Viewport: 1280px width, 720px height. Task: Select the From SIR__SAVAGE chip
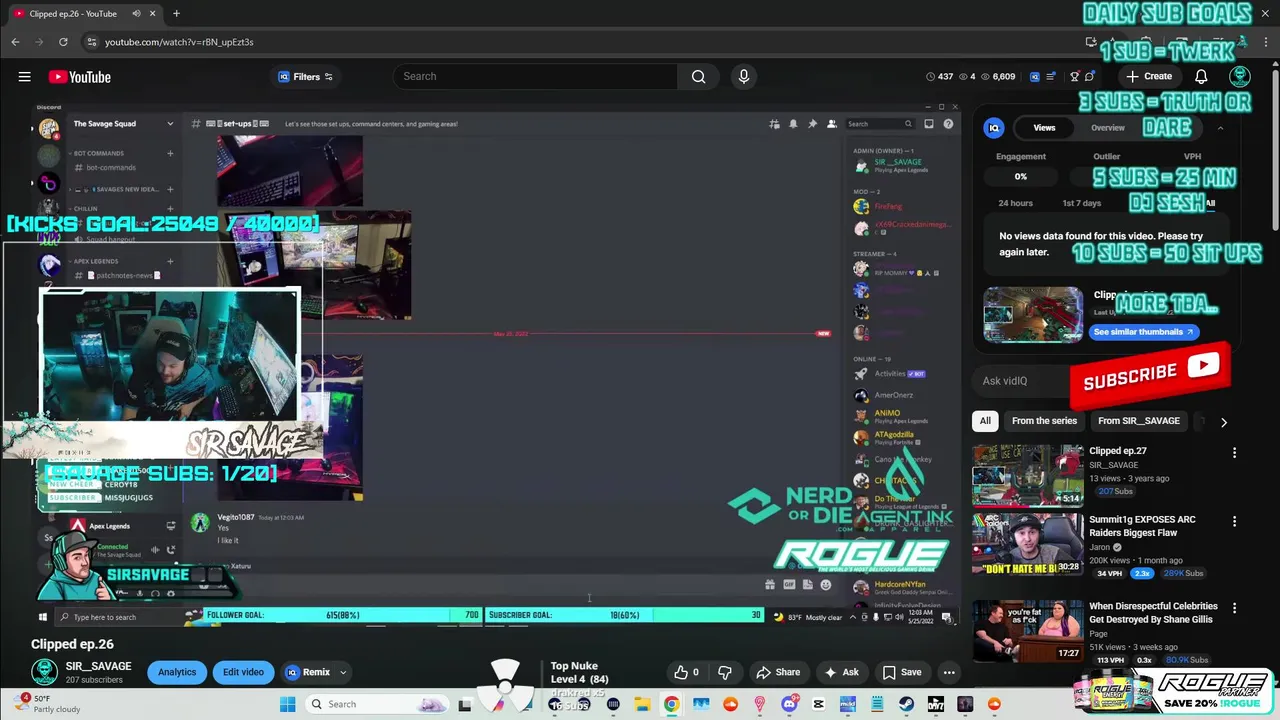coord(1139,421)
